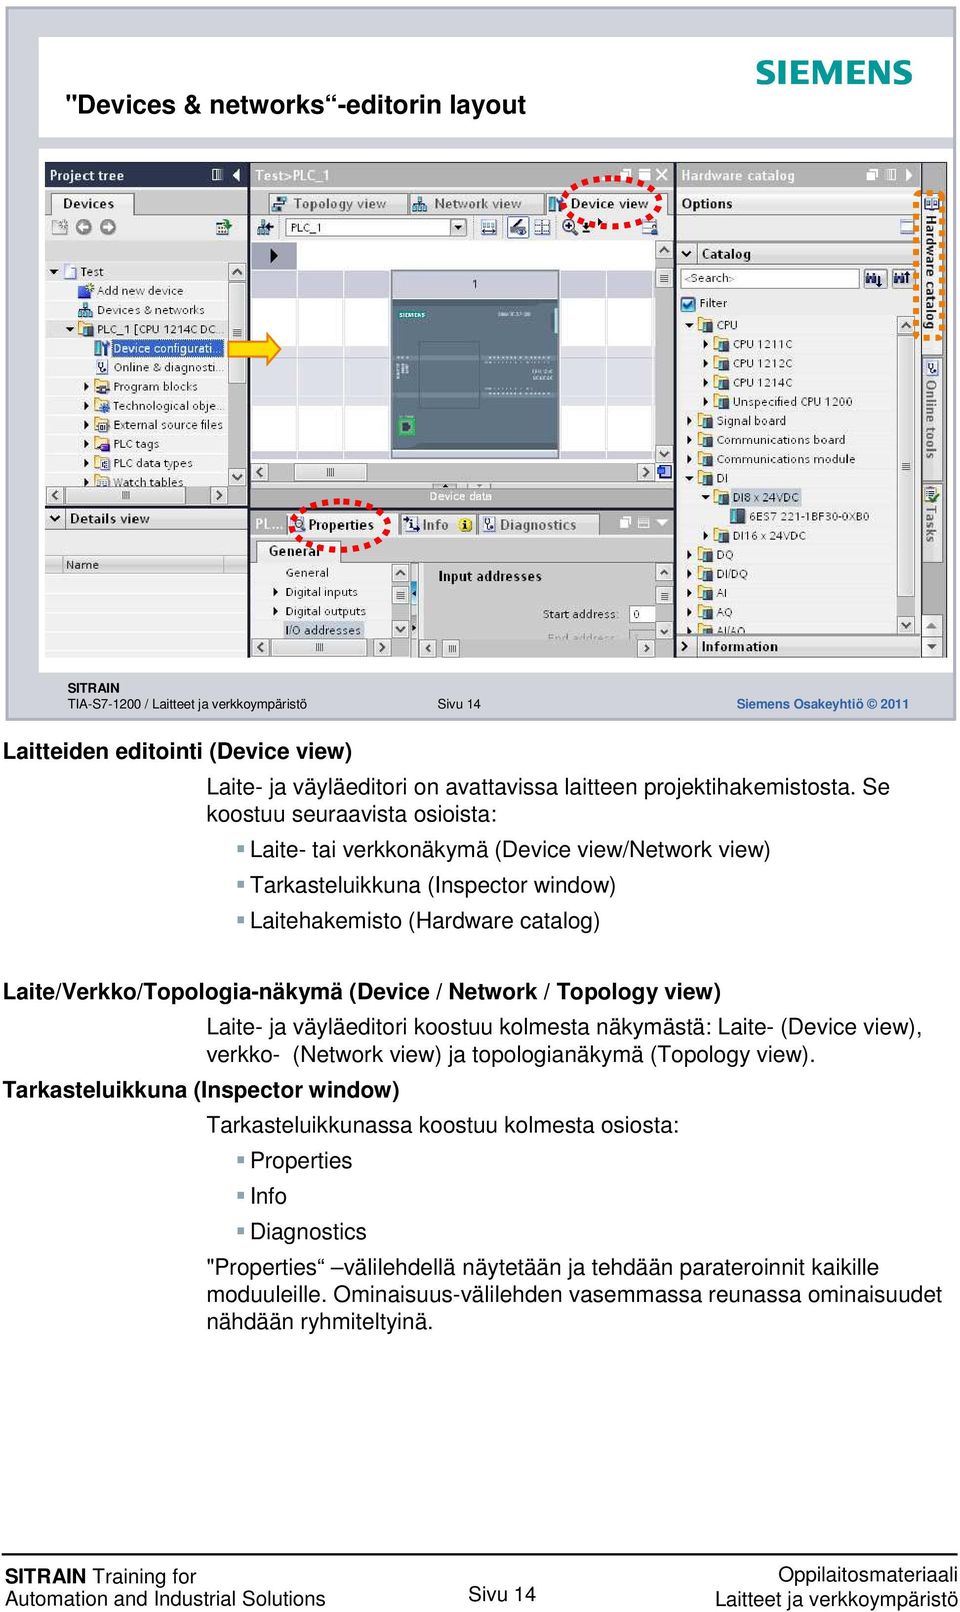Click the project tree forward arrow icon
Screen dimensions: 960x1612
[x=108, y=227]
